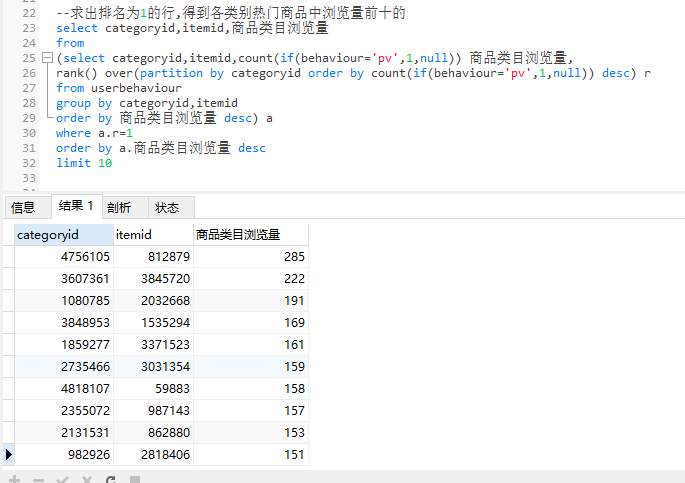Place cursor on 'group by categoryid,itemid' line
The height and width of the screenshot is (483, 685).
pos(147,103)
